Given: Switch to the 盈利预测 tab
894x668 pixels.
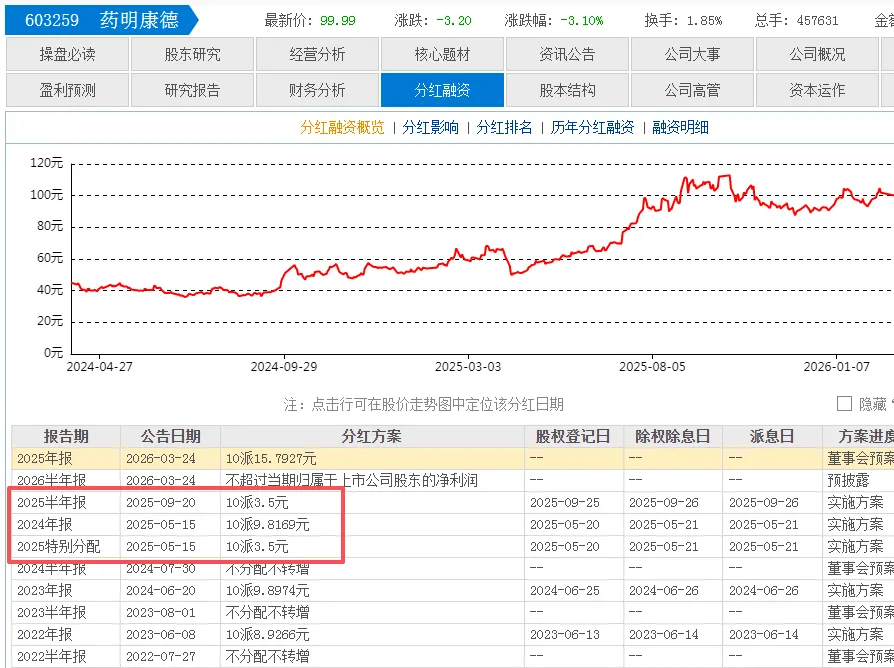Looking at the screenshot, I should click(67, 90).
